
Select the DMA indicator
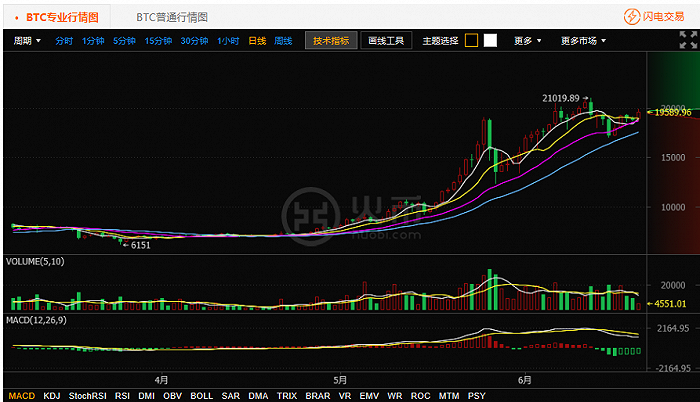[258, 396]
